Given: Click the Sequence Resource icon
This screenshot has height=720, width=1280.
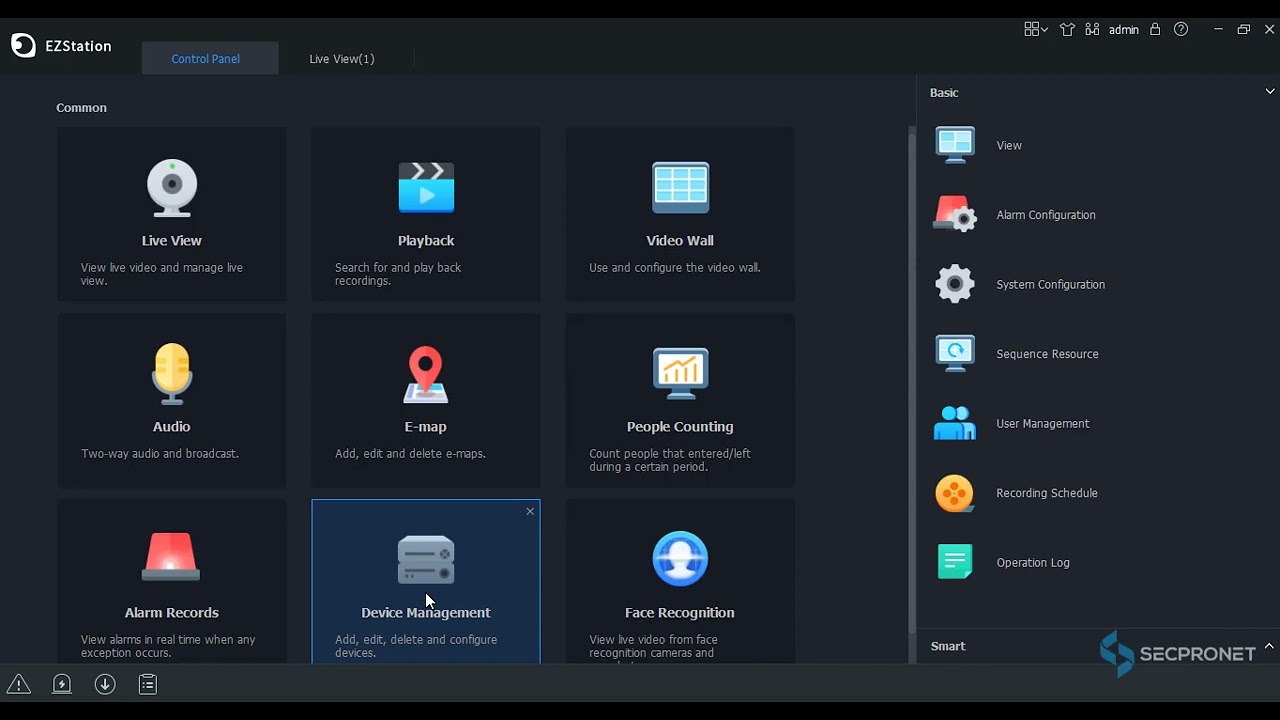Looking at the screenshot, I should pyautogui.click(x=955, y=354).
